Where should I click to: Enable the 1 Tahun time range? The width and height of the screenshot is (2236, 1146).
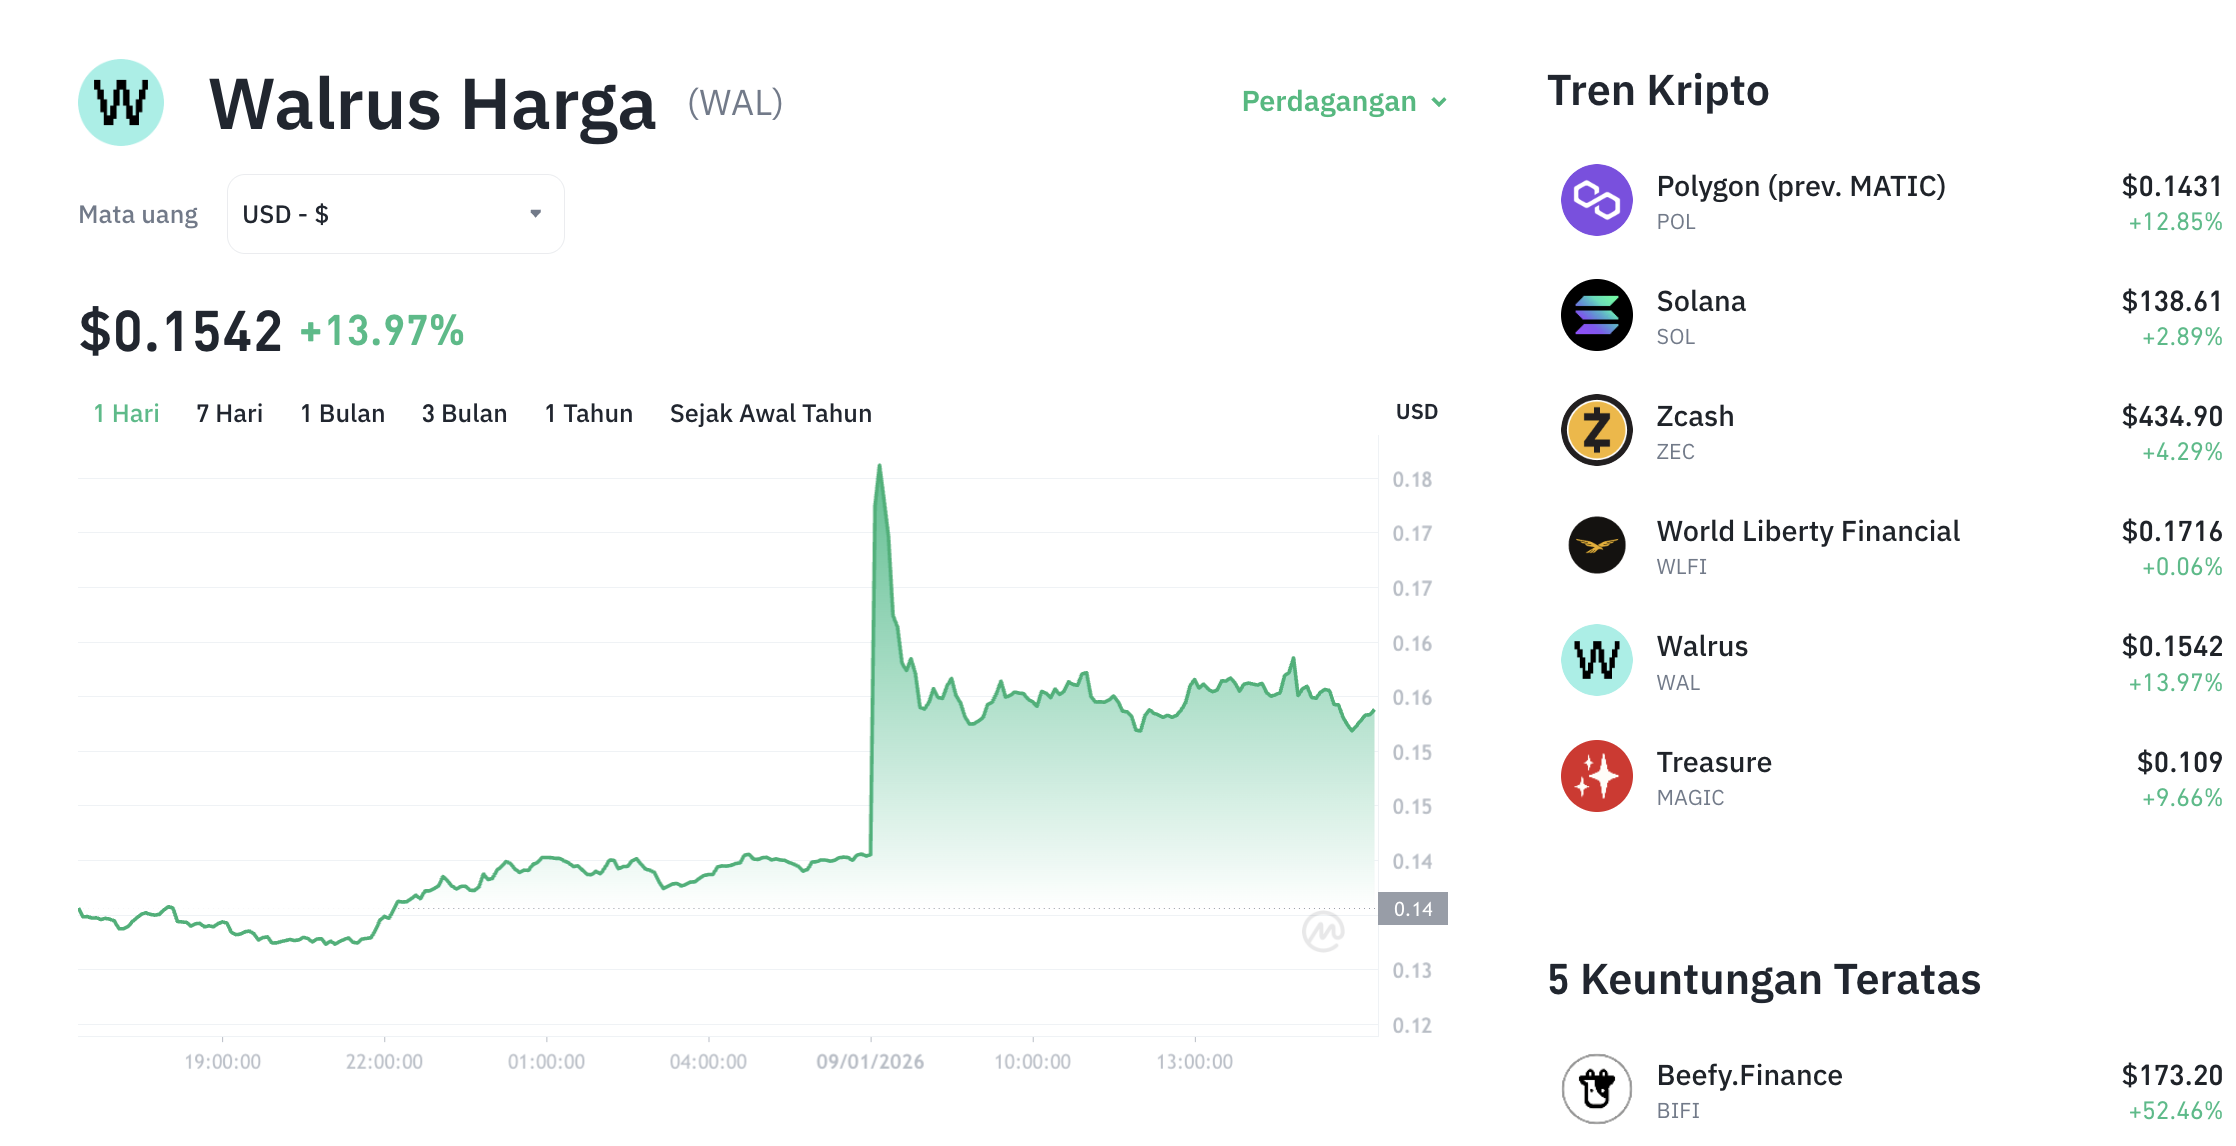click(x=588, y=413)
